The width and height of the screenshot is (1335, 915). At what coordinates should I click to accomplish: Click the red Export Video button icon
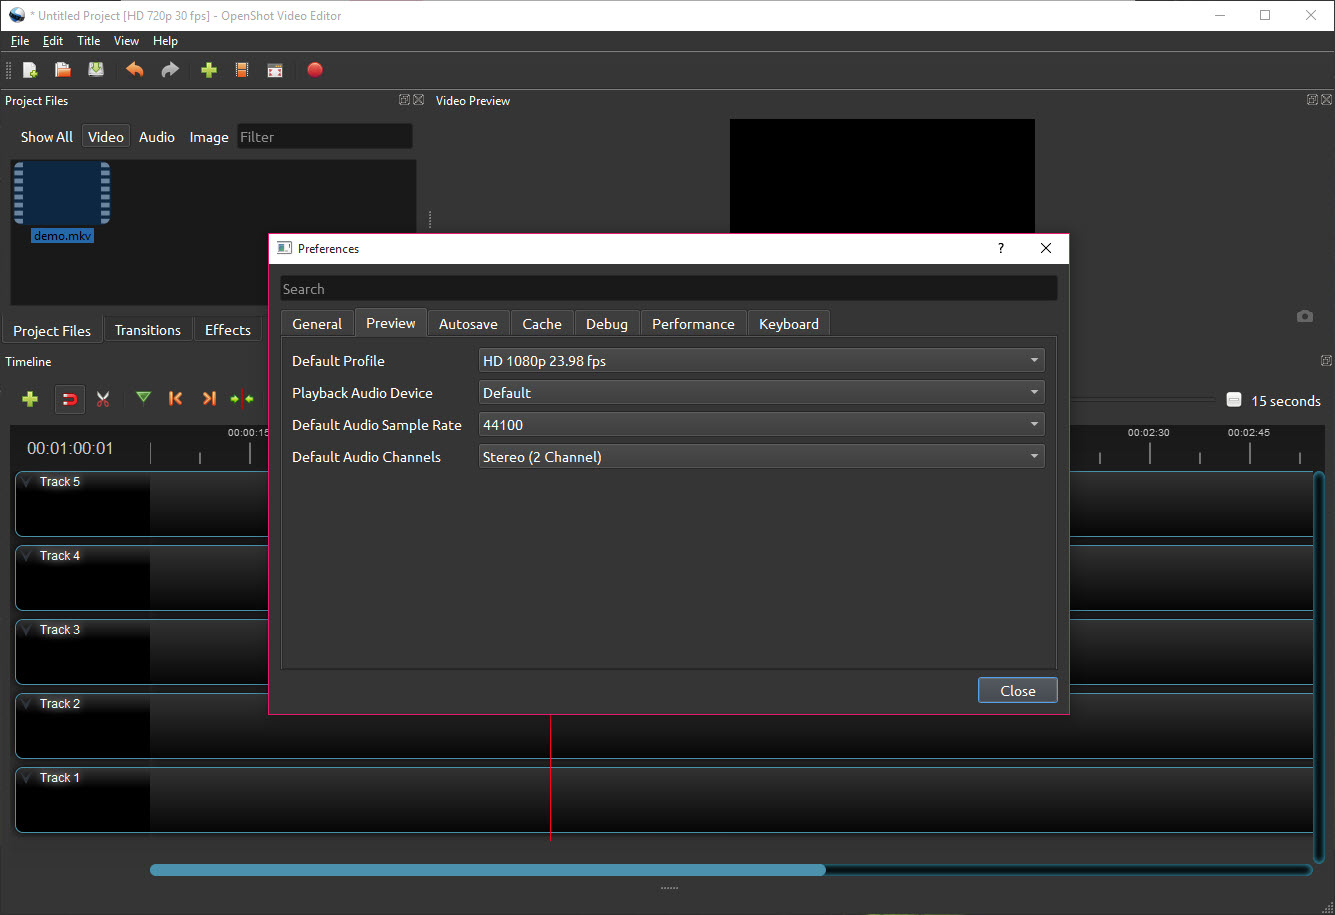click(x=315, y=70)
